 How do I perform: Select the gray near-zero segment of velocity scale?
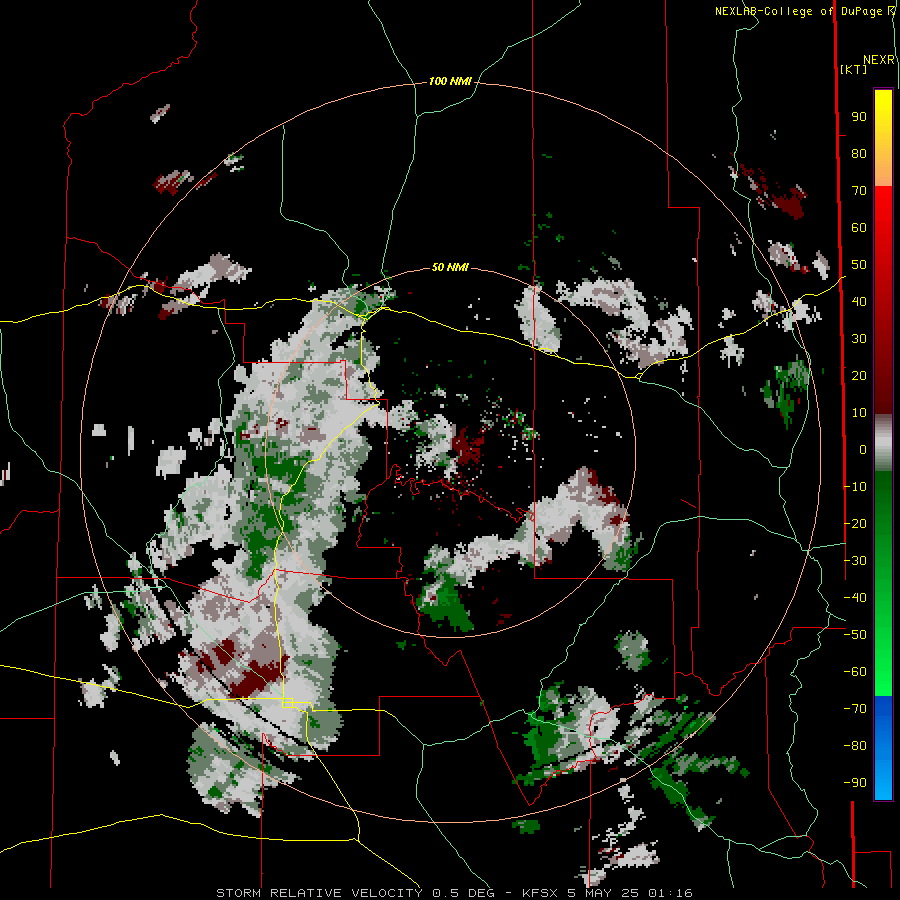[883, 442]
